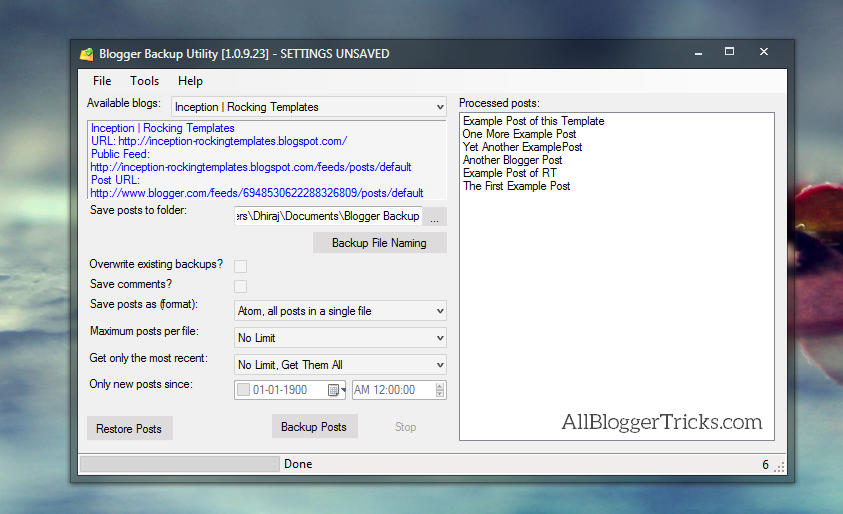The height and width of the screenshot is (514, 843).
Task: Click the 'Done' status text
Action: [298, 464]
